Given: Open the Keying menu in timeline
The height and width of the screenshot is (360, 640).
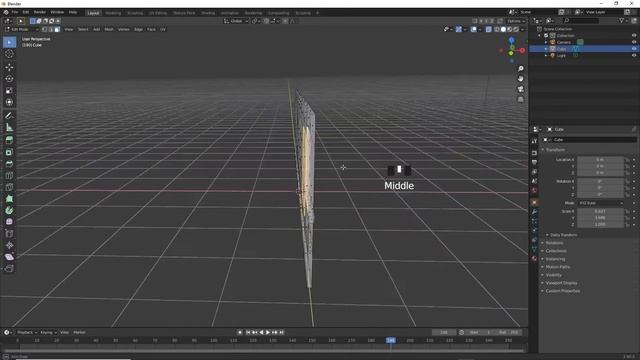Looking at the screenshot, I should pos(48,332).
